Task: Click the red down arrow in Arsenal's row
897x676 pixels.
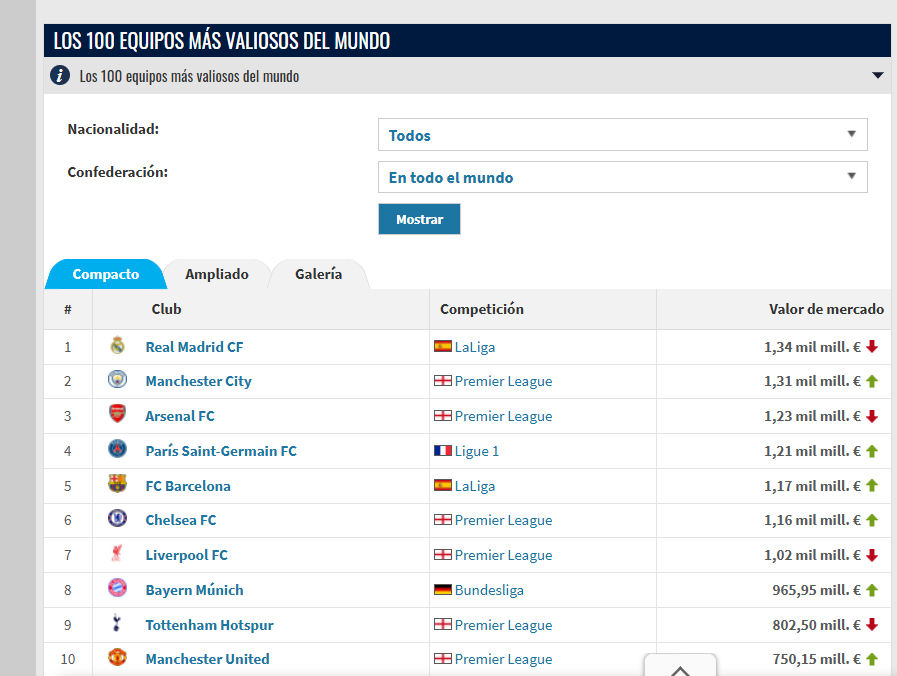Action: (872, 416)
